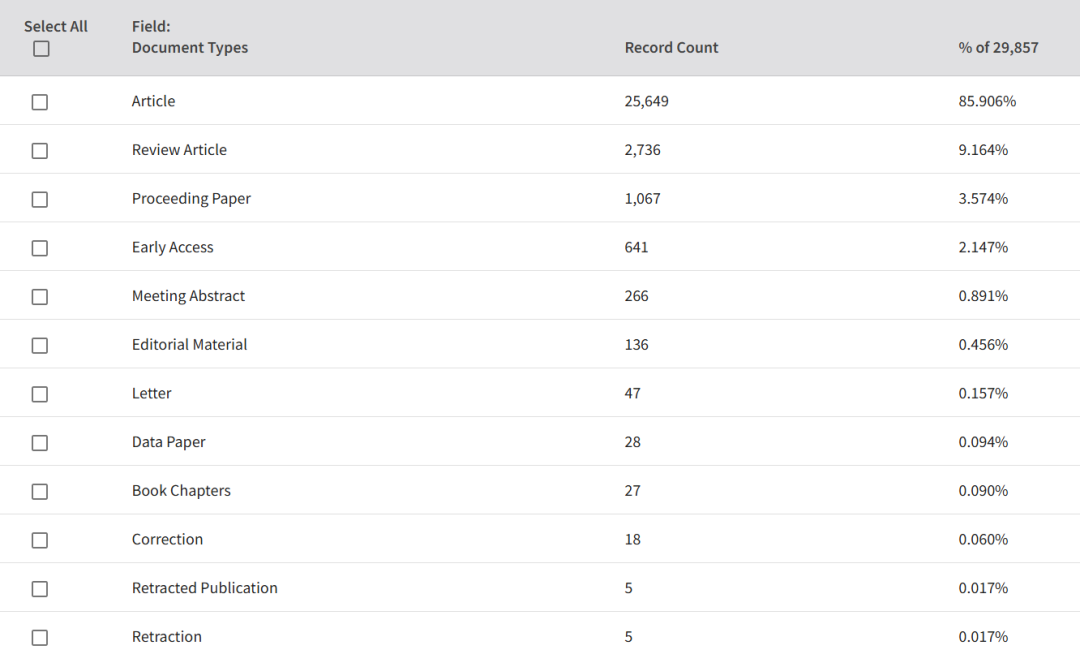
Task: Select the Correction row checkbox
Action: pyautogui.click(x=40, y=540)
